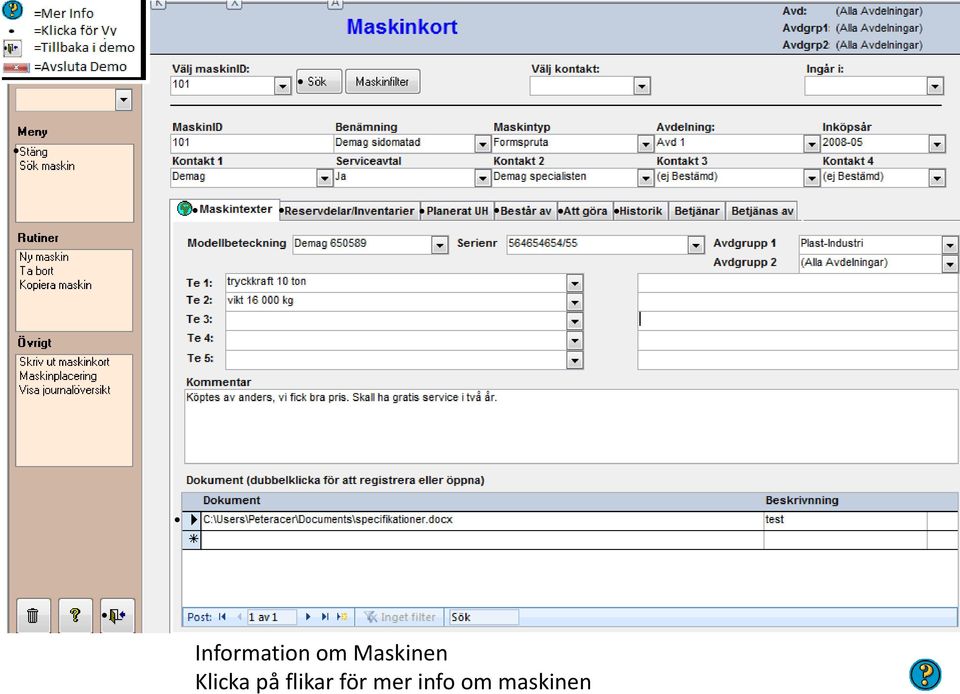The image size is (960, 694).
Task: Open the Kontakt 4 dropdown
Action: (x=937, y=178)
